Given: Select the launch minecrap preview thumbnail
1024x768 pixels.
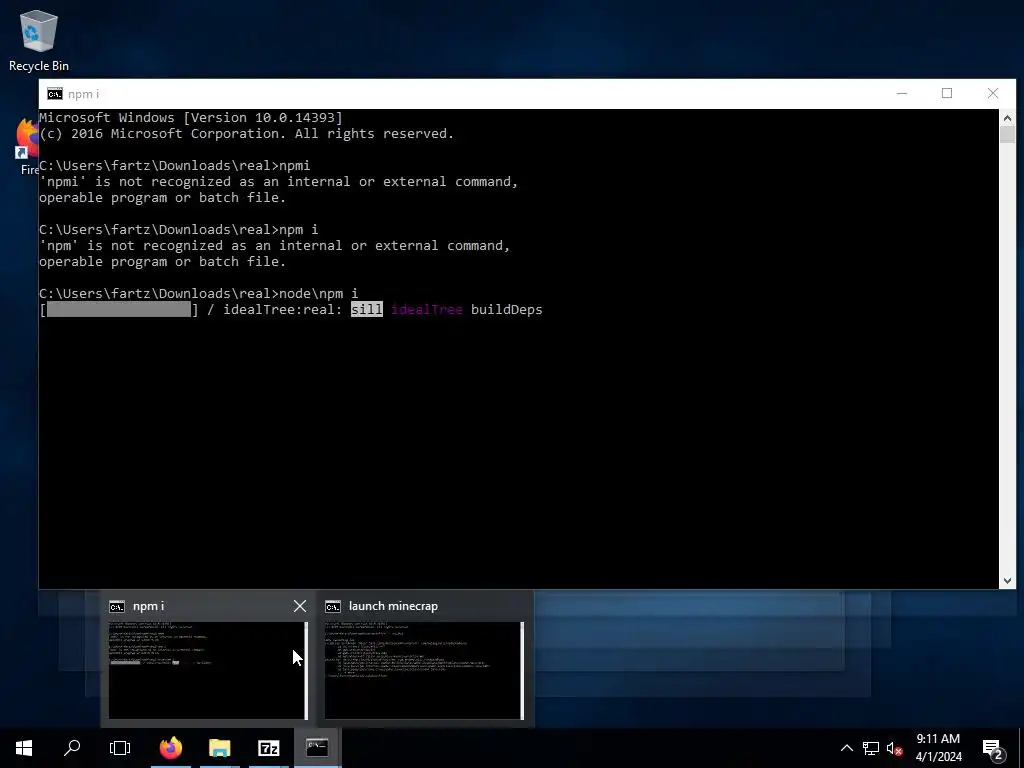Looking at the screenshot, I should click(424, 670).
